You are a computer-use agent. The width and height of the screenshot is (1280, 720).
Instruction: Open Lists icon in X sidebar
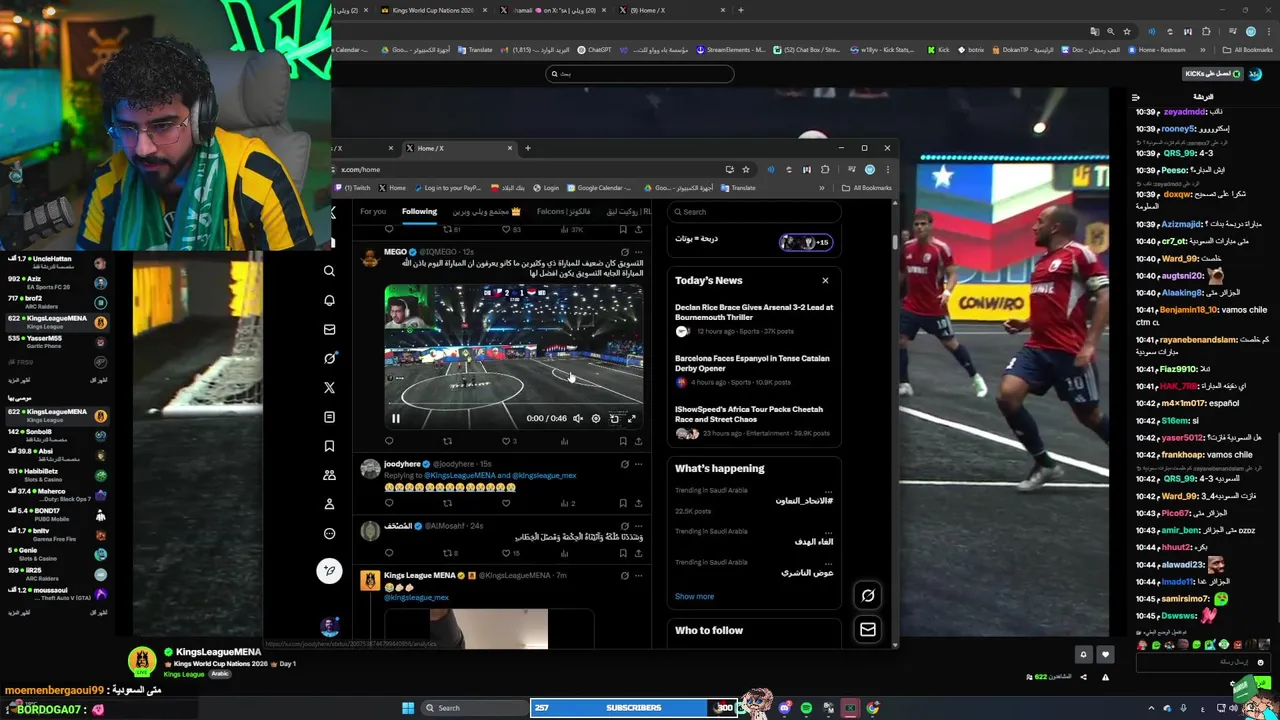(329, 417)
